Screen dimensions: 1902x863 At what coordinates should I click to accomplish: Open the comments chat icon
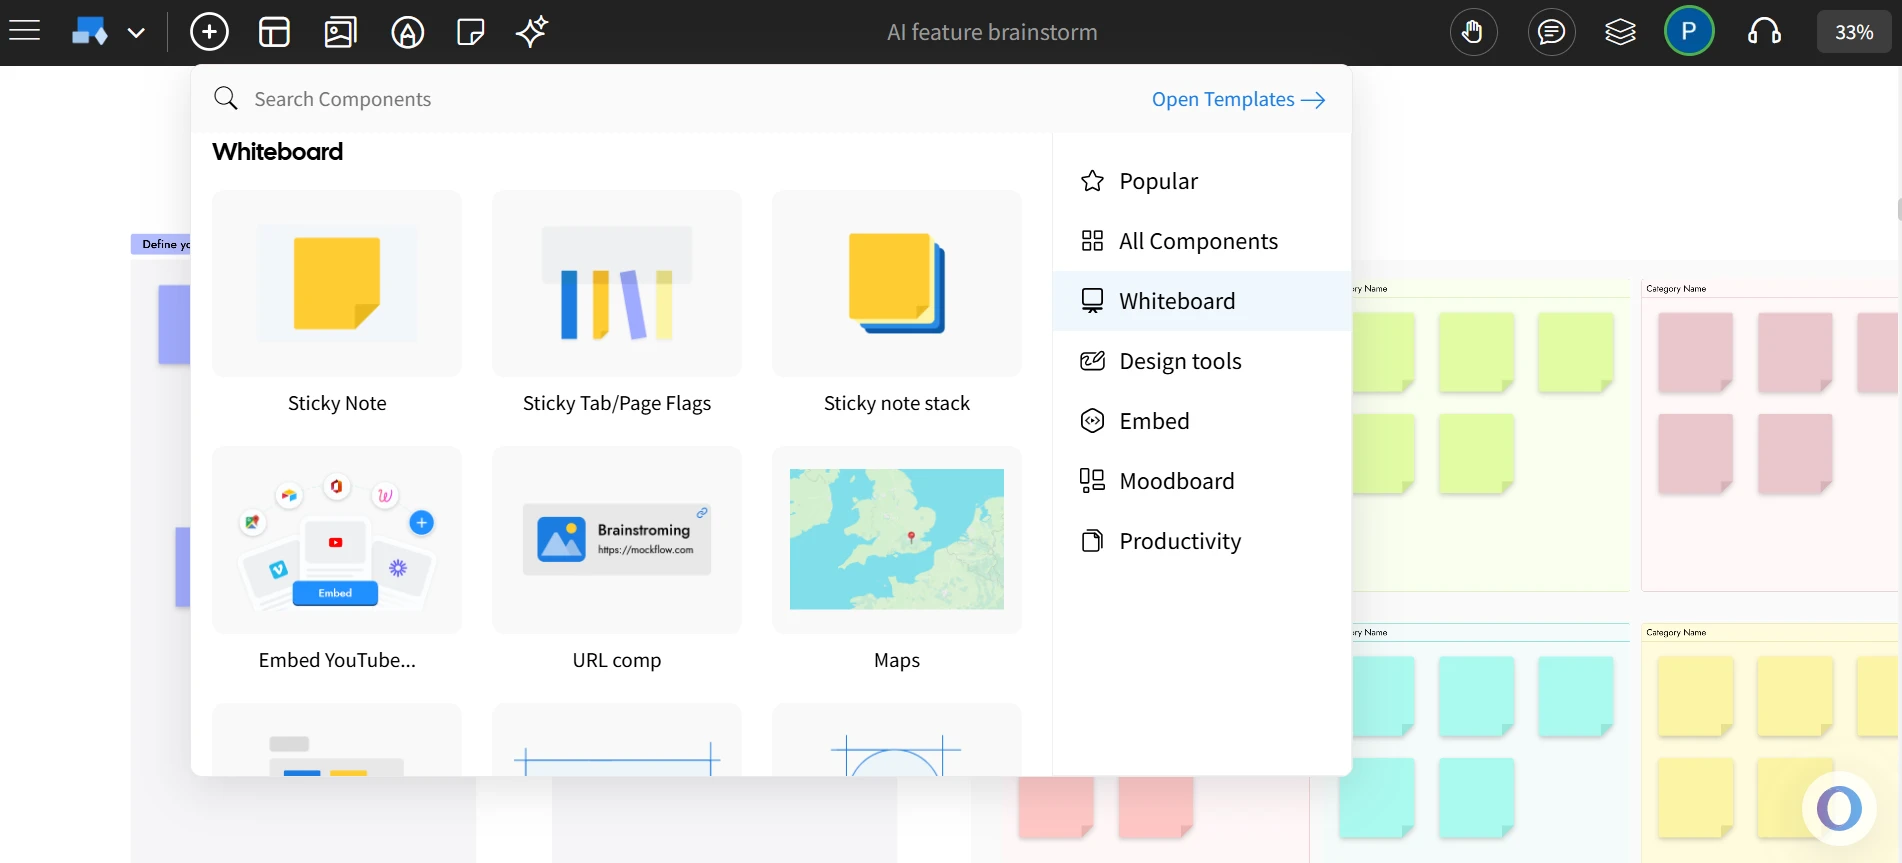click(x=1551, y=32)
